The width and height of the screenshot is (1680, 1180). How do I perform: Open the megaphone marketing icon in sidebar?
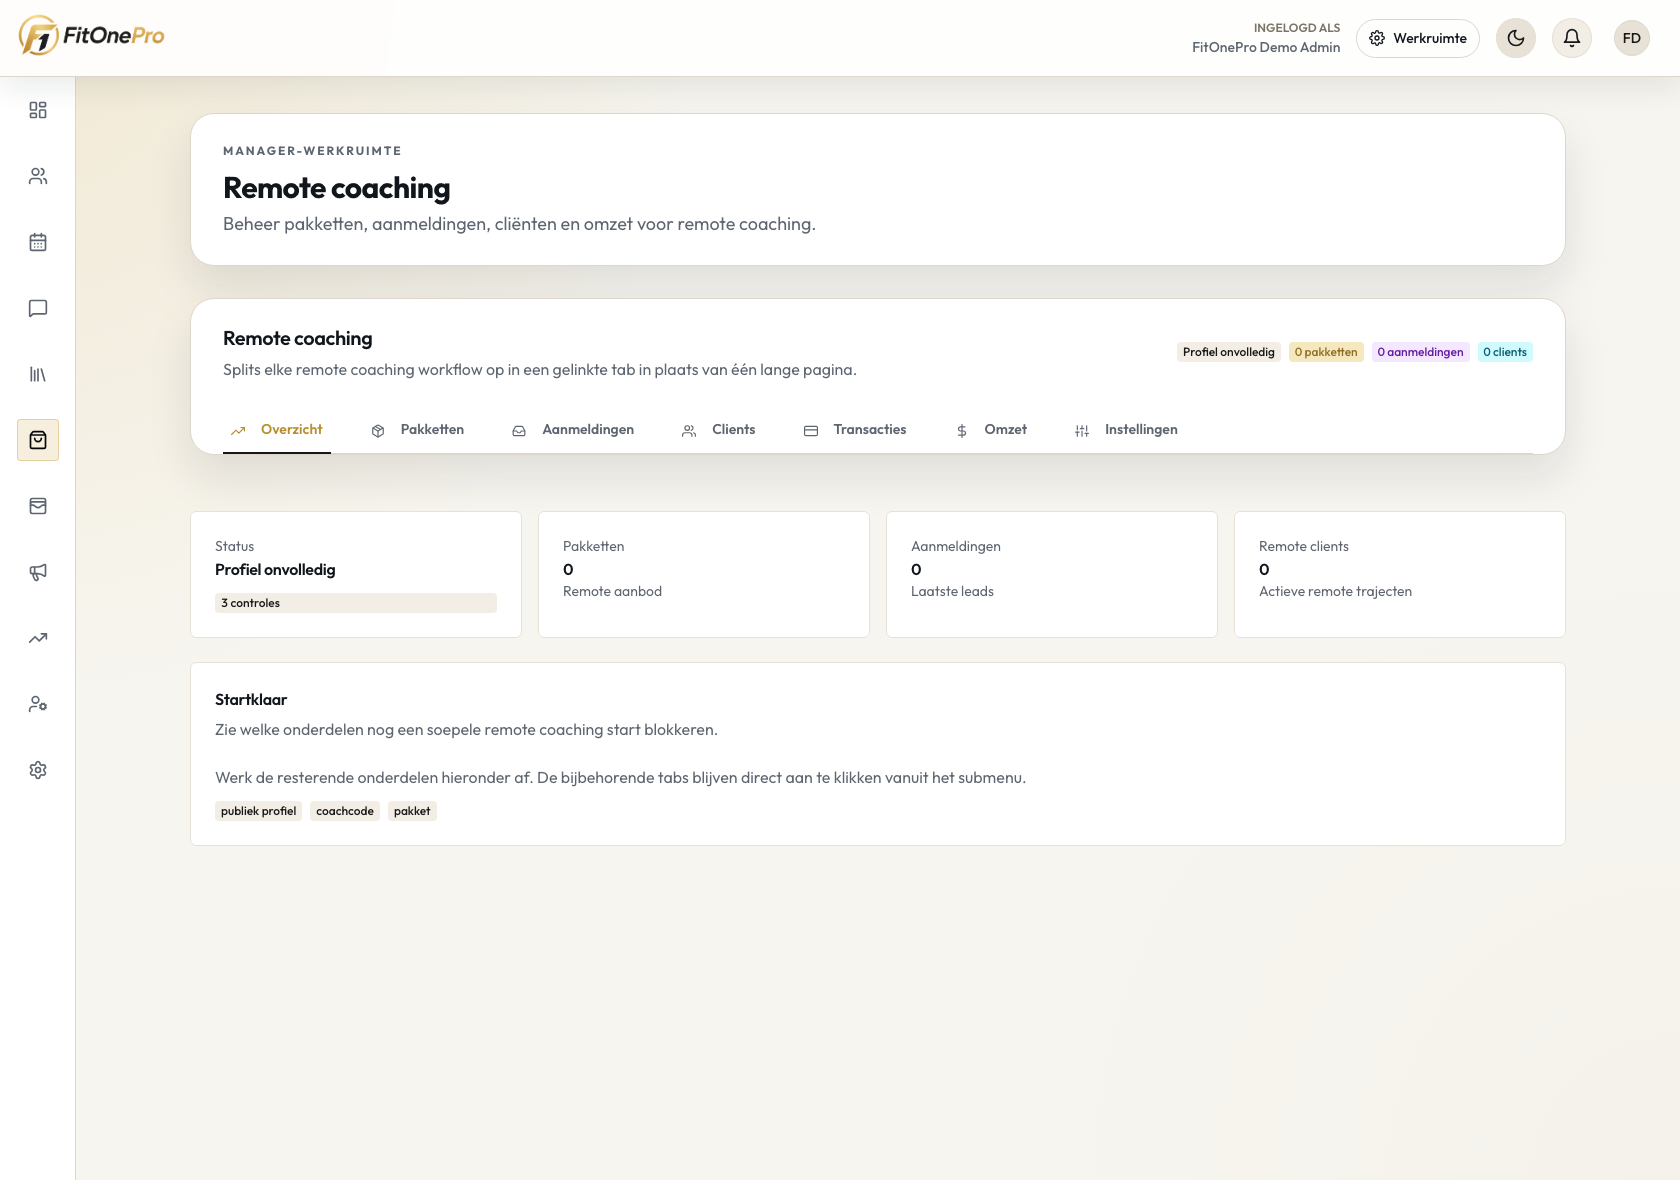click(38, 572)
